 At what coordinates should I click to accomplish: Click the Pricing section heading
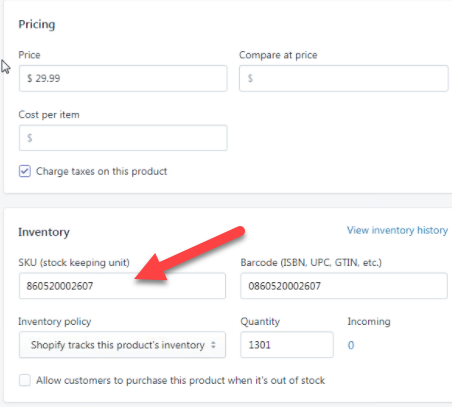[x=37, y=24]
